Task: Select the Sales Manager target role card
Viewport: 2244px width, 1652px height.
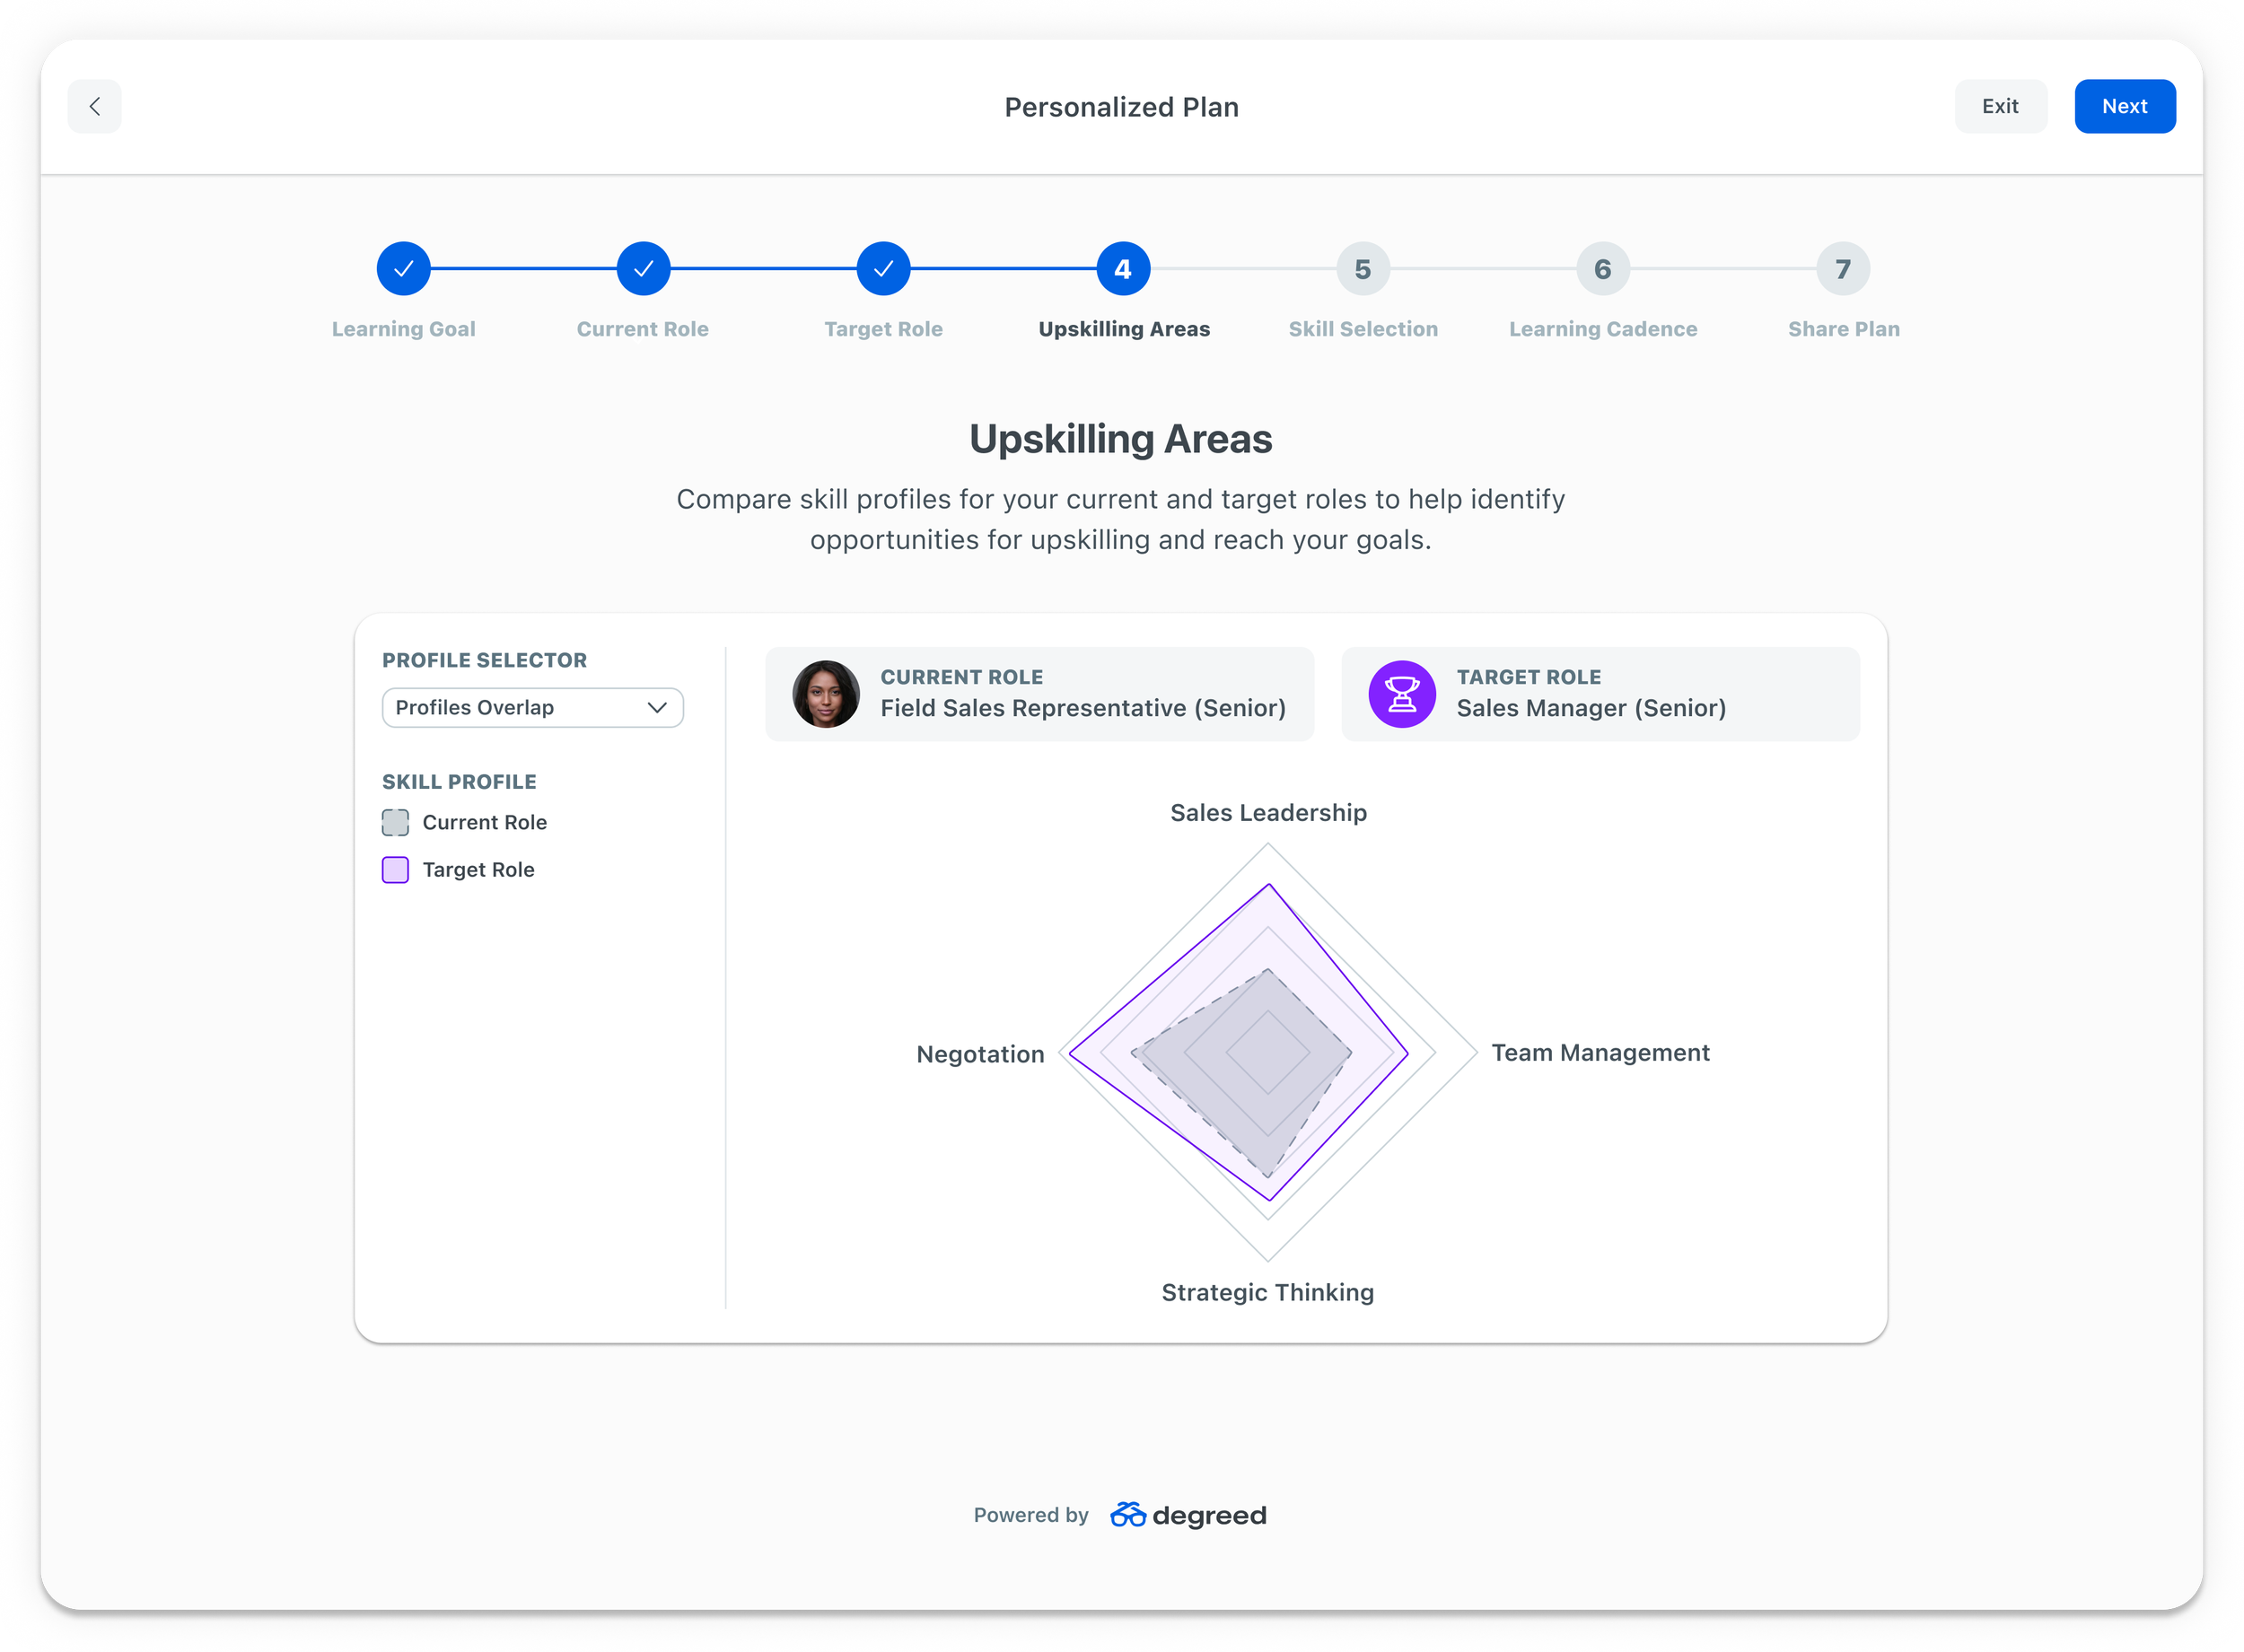Action: [x=1600, y=694]
